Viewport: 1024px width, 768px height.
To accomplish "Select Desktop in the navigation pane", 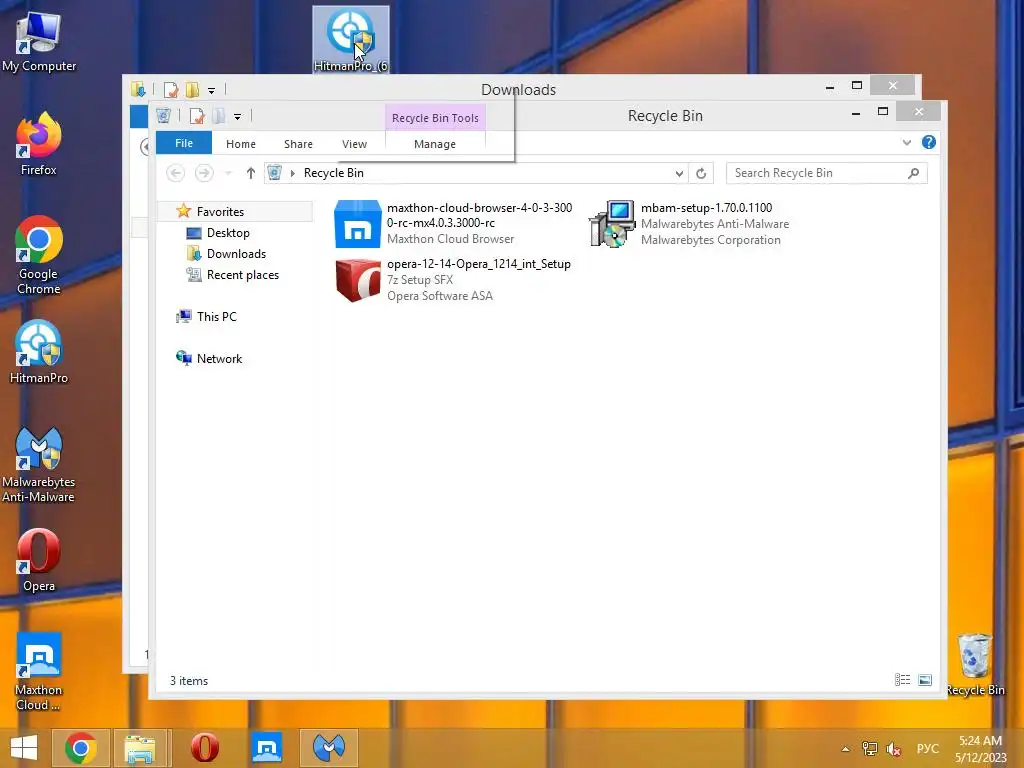I will 228,232.
